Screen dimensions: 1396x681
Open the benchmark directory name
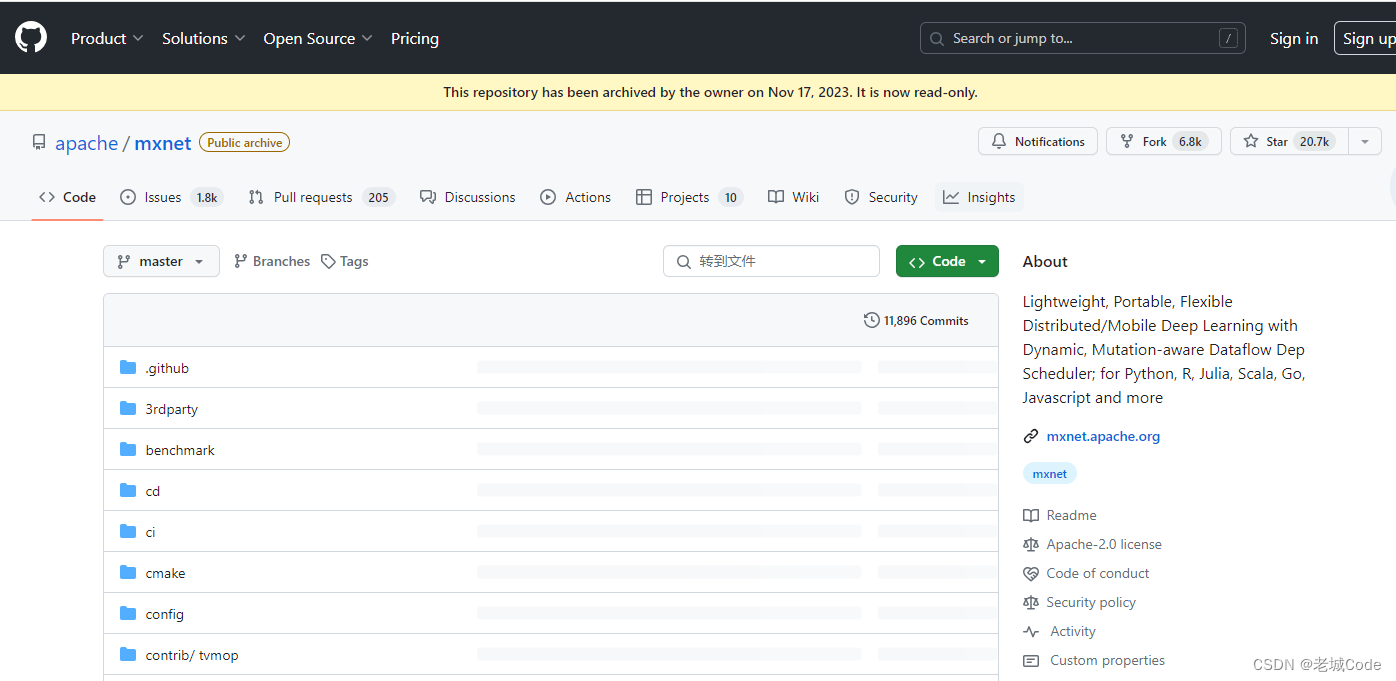[180, 450]
